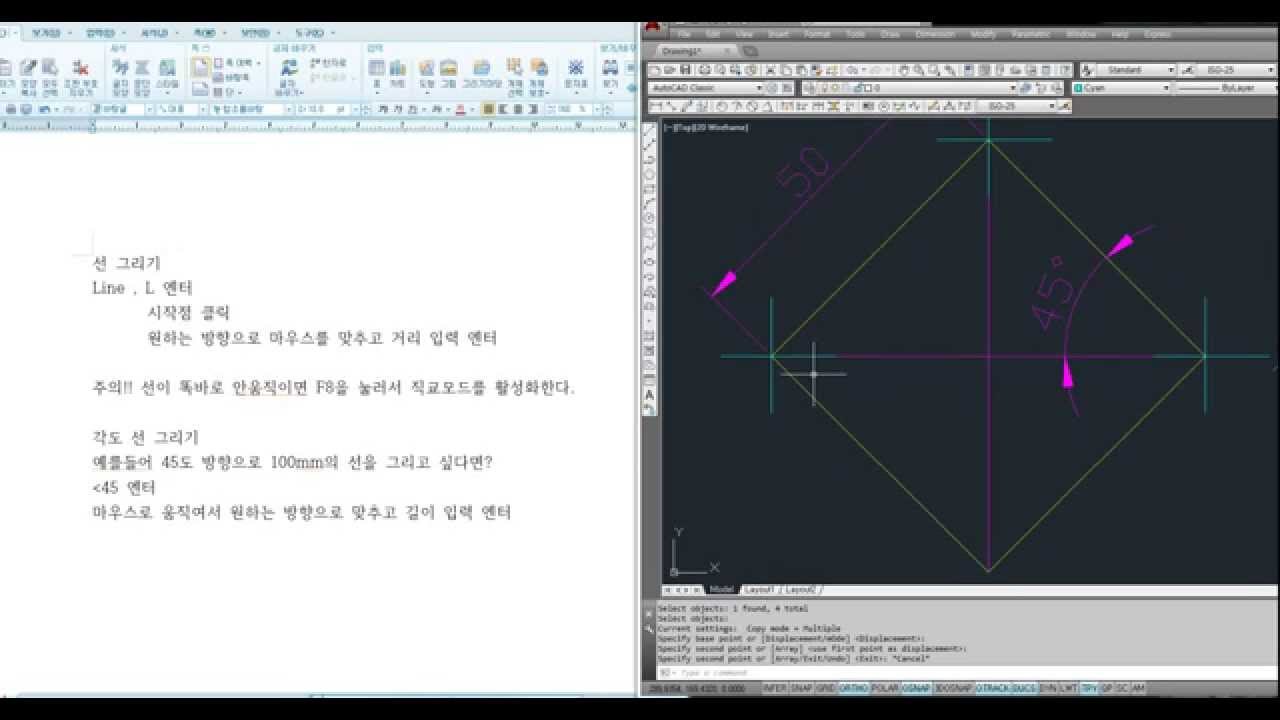
Task: Click the horizontal ruler in word processor
Action: pos(318,126)
